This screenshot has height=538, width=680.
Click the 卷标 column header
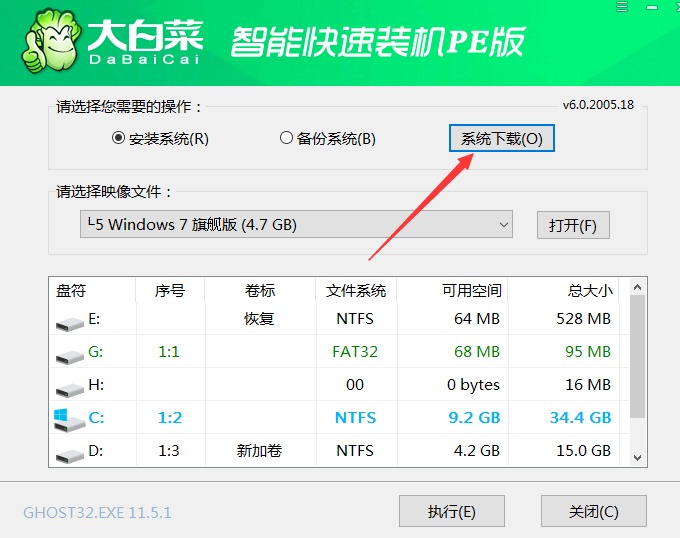click(260, 290)
